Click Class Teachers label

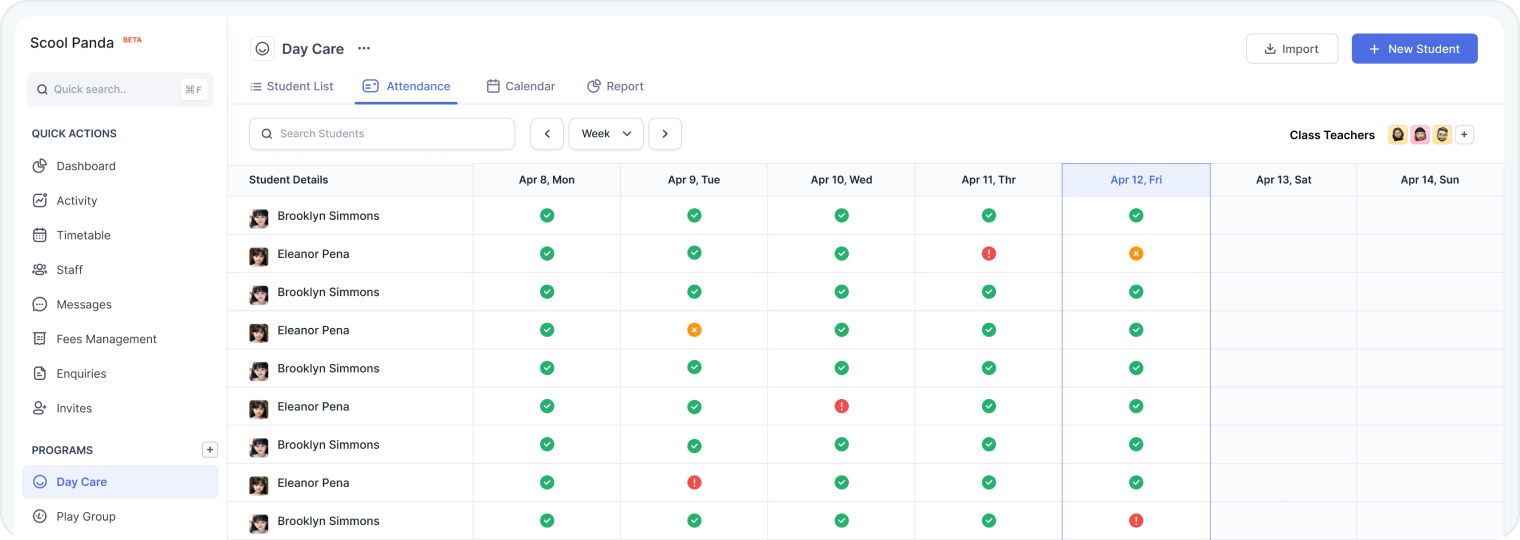point(1332,135)
